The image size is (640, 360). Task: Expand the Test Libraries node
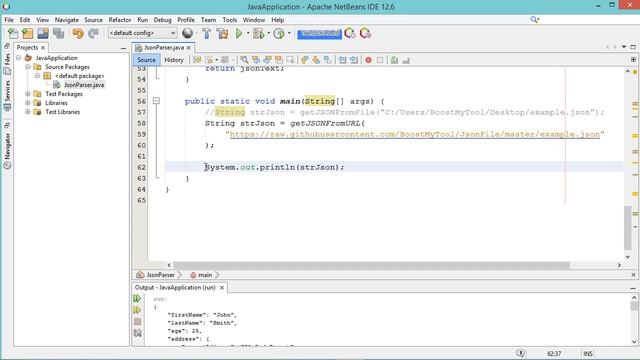(28, 112)
